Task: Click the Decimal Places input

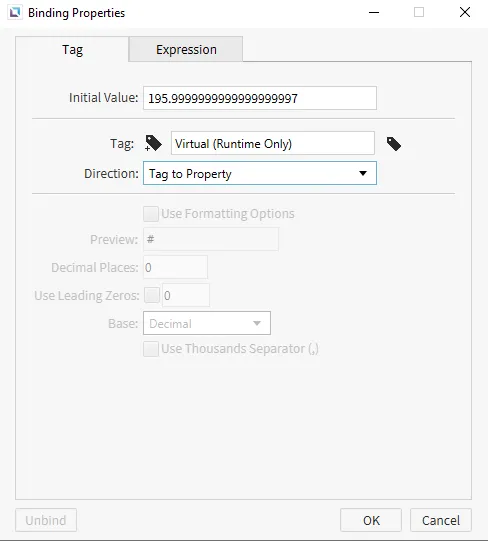Action: coord(175,267)
